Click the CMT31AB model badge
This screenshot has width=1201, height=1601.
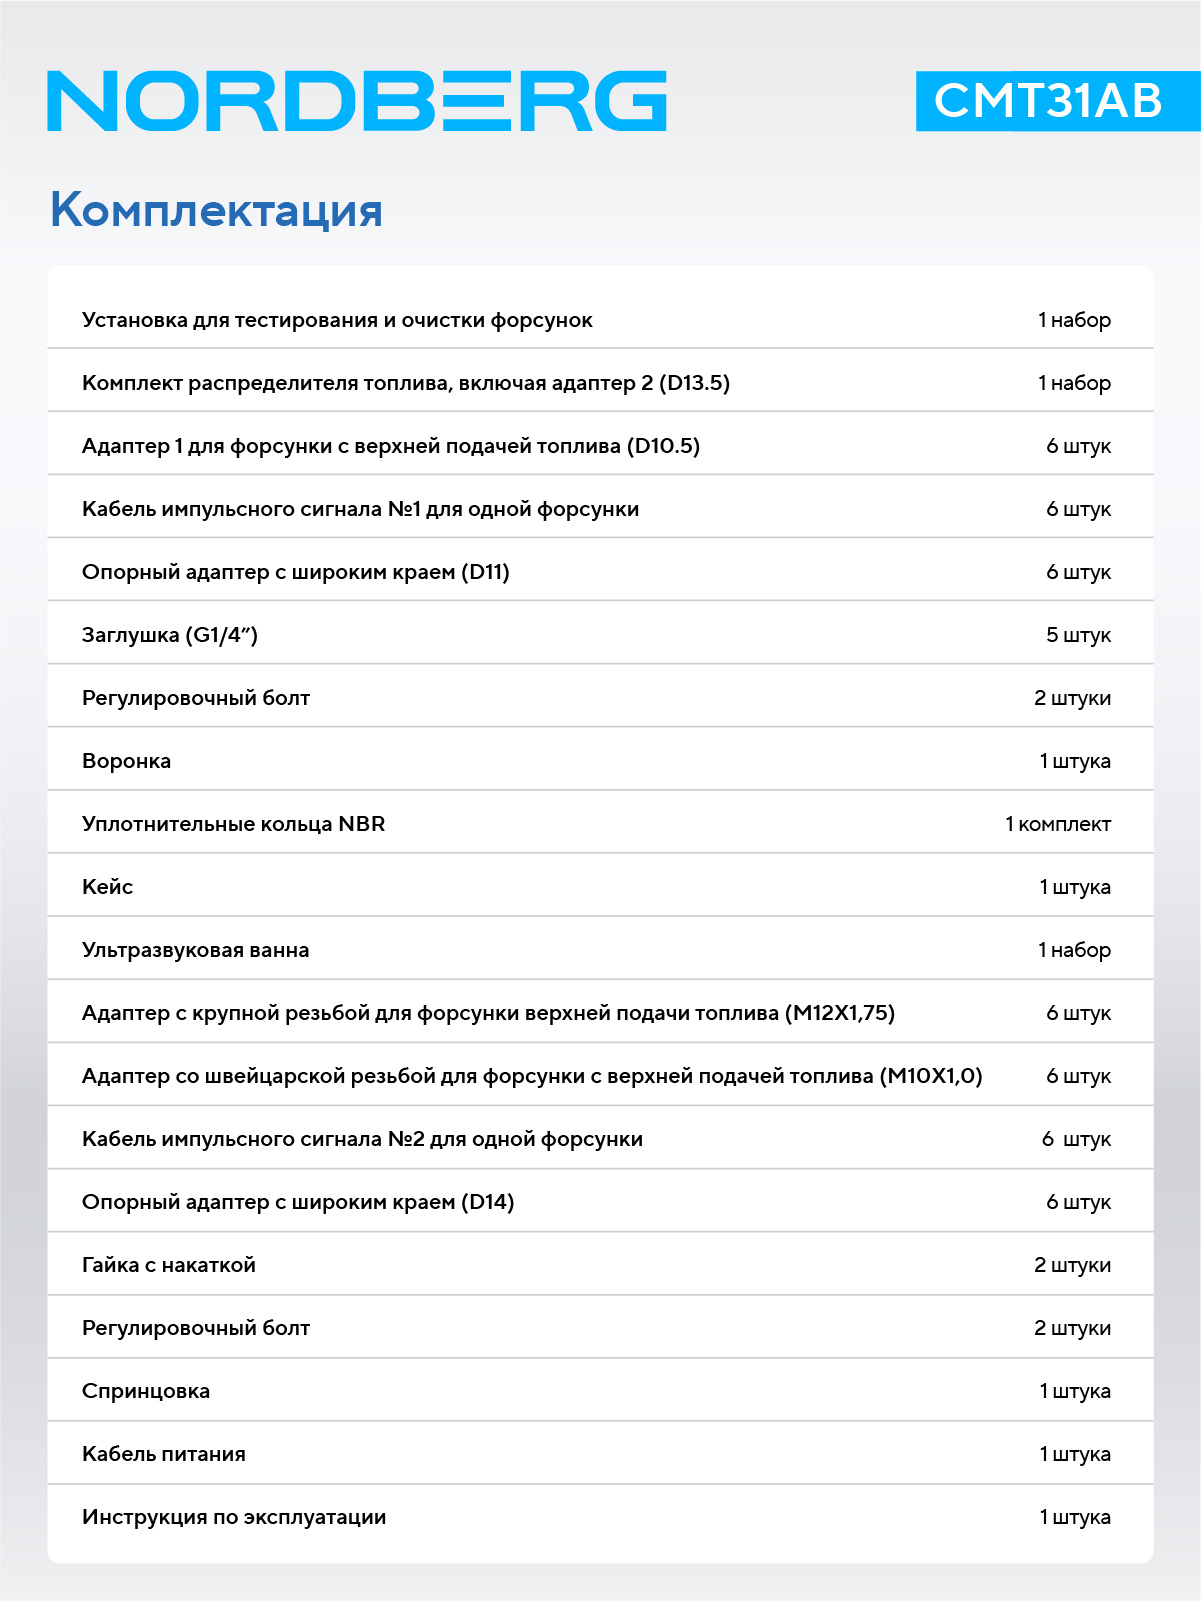1058,101
